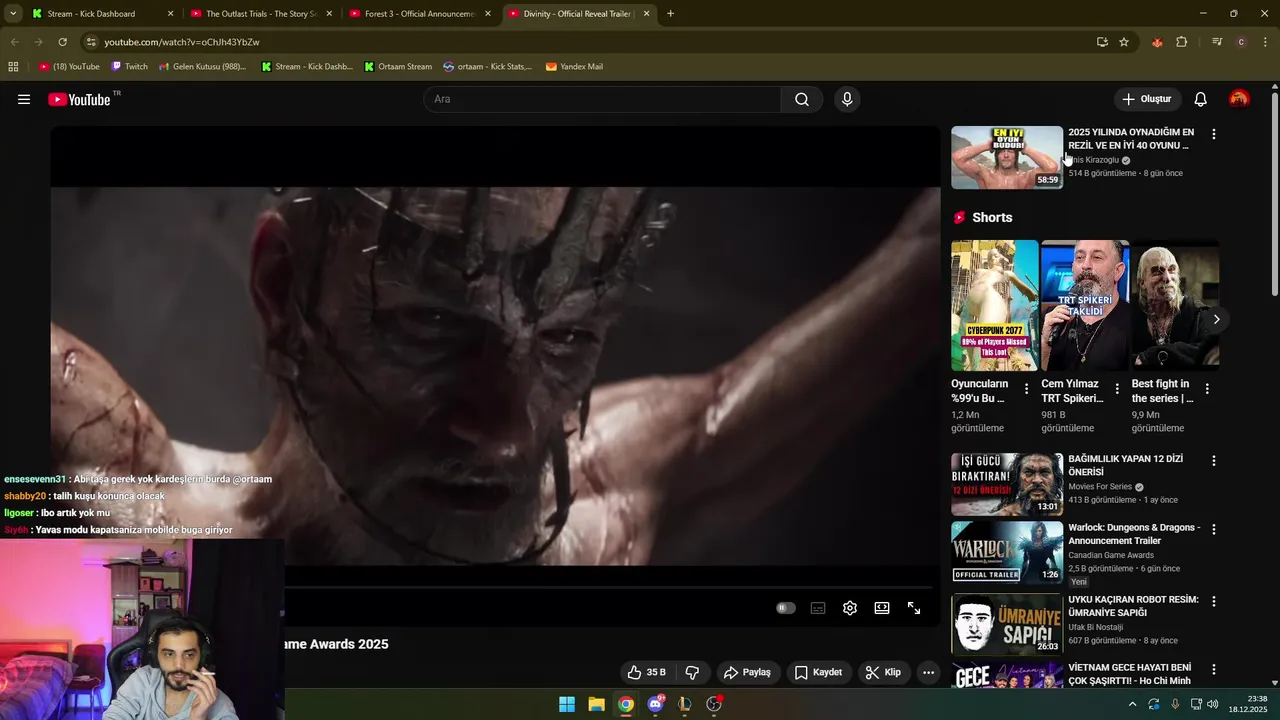Viewport: 1280px width, 720px height.
Task: Open the ÜMRANİYE SAPIĞI video thumbnail
Action: point(1007,624)
